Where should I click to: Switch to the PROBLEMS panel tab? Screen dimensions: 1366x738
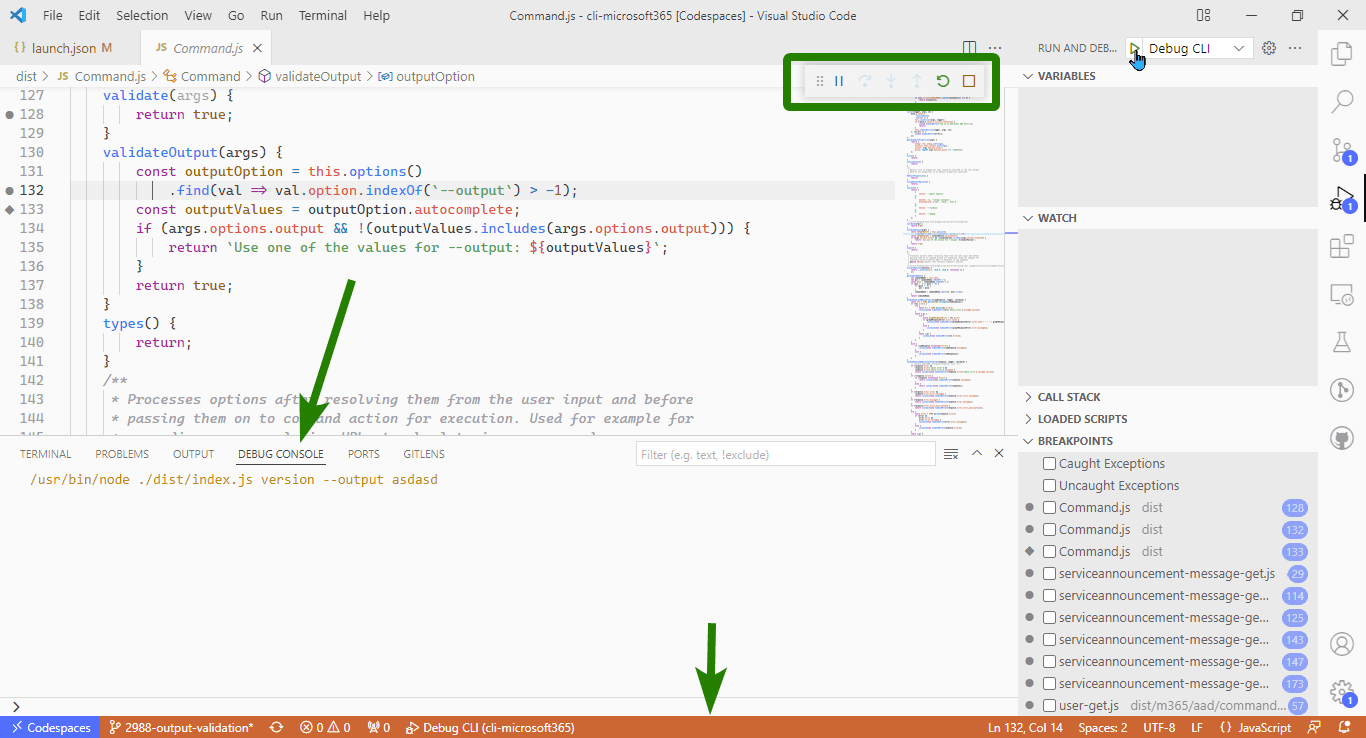pyautogui.click(x=122, y=454)
